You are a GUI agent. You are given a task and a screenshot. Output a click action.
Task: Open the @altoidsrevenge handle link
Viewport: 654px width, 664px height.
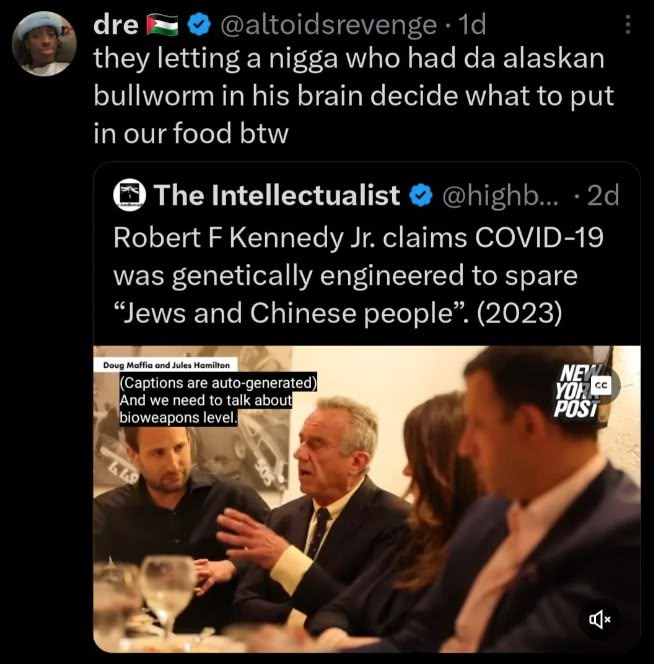point(328,25)
